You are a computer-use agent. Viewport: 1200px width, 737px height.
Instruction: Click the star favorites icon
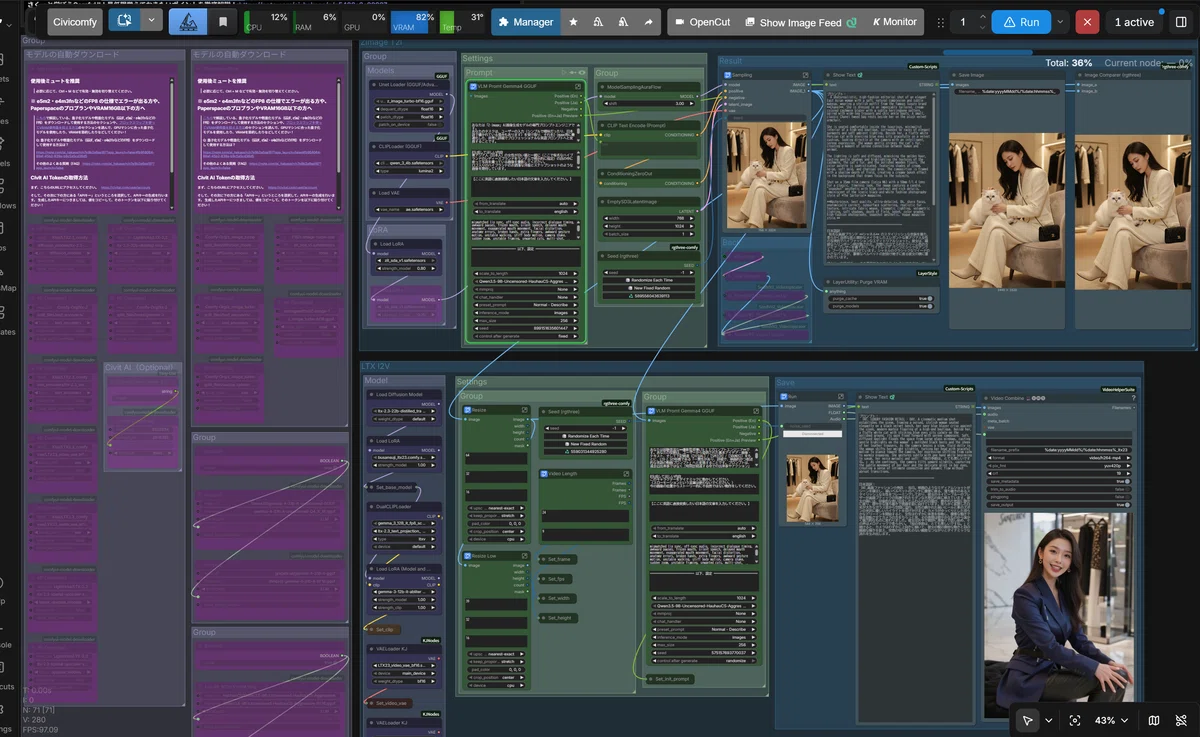(573, 21)
